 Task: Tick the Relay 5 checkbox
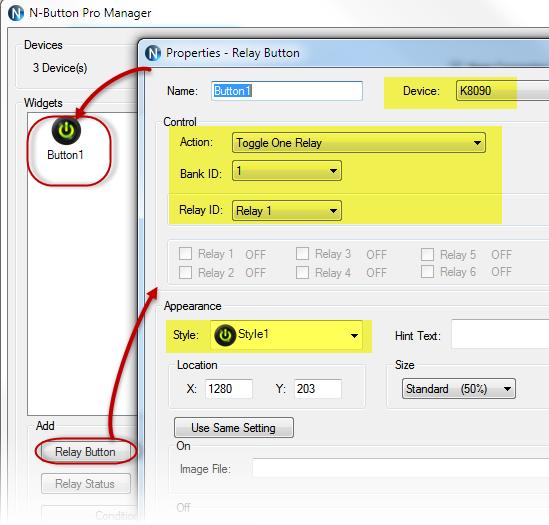(x=428, y=254)
